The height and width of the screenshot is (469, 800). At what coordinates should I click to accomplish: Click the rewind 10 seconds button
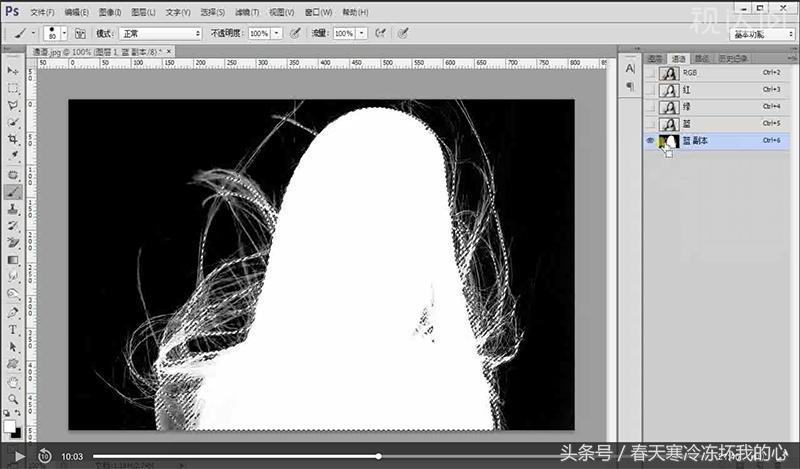point(45,456)
